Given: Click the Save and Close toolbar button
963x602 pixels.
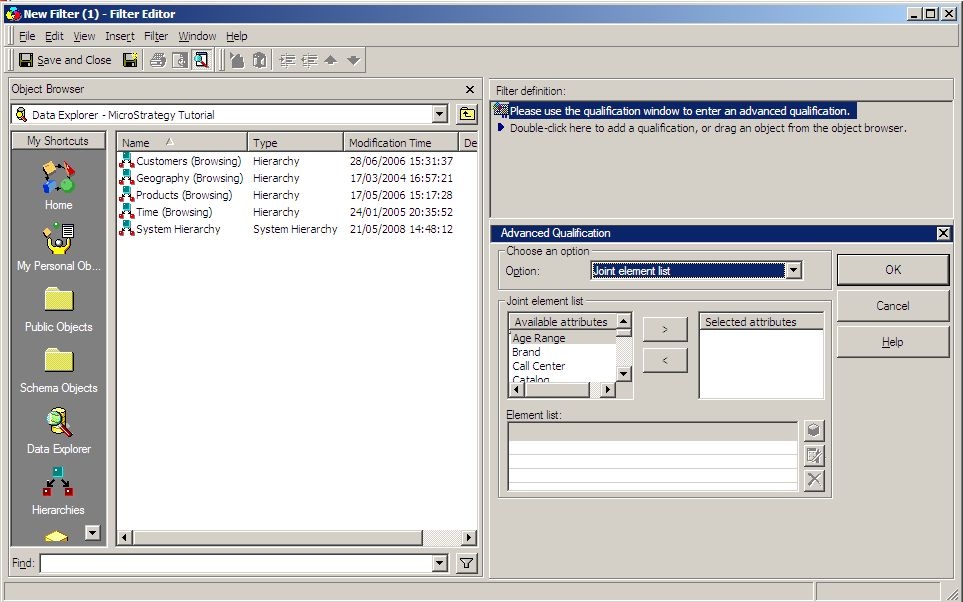Looking at the screenshot, I should (x=65, y=60).
